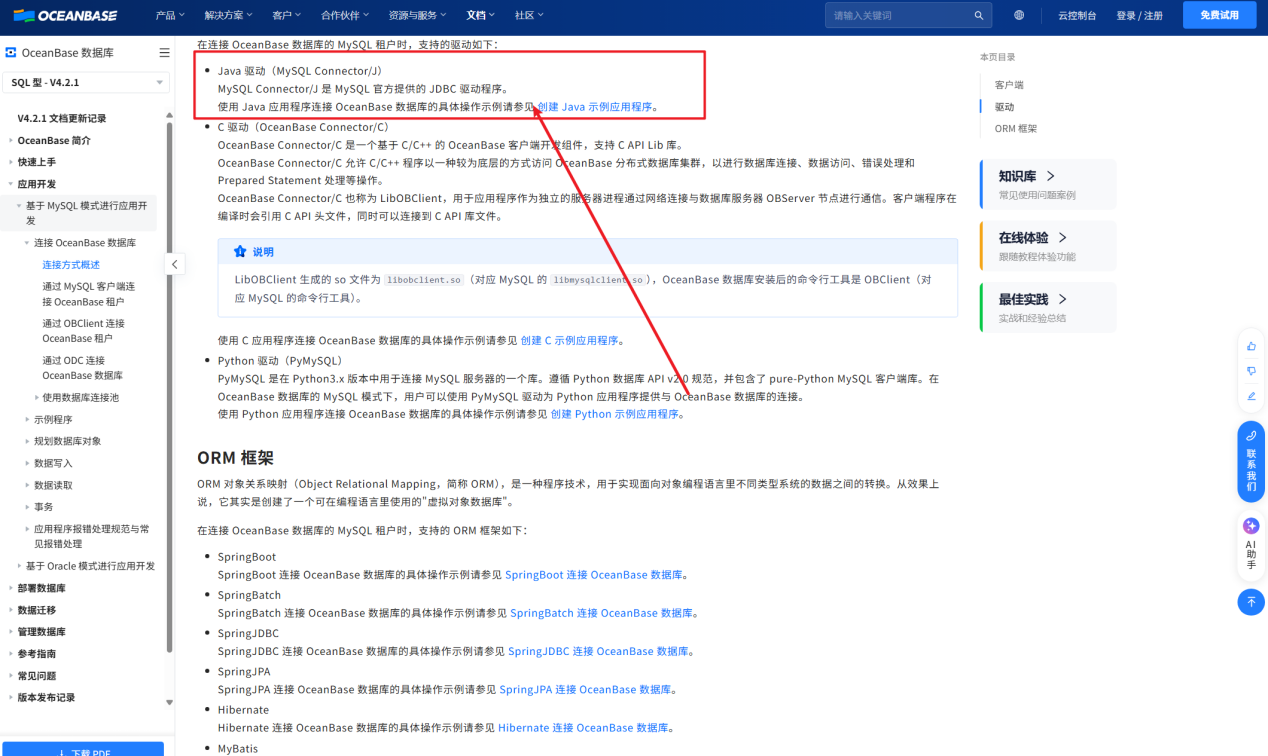
Task: Open the 产品 dropdown menu
Action: click(170, 15)
